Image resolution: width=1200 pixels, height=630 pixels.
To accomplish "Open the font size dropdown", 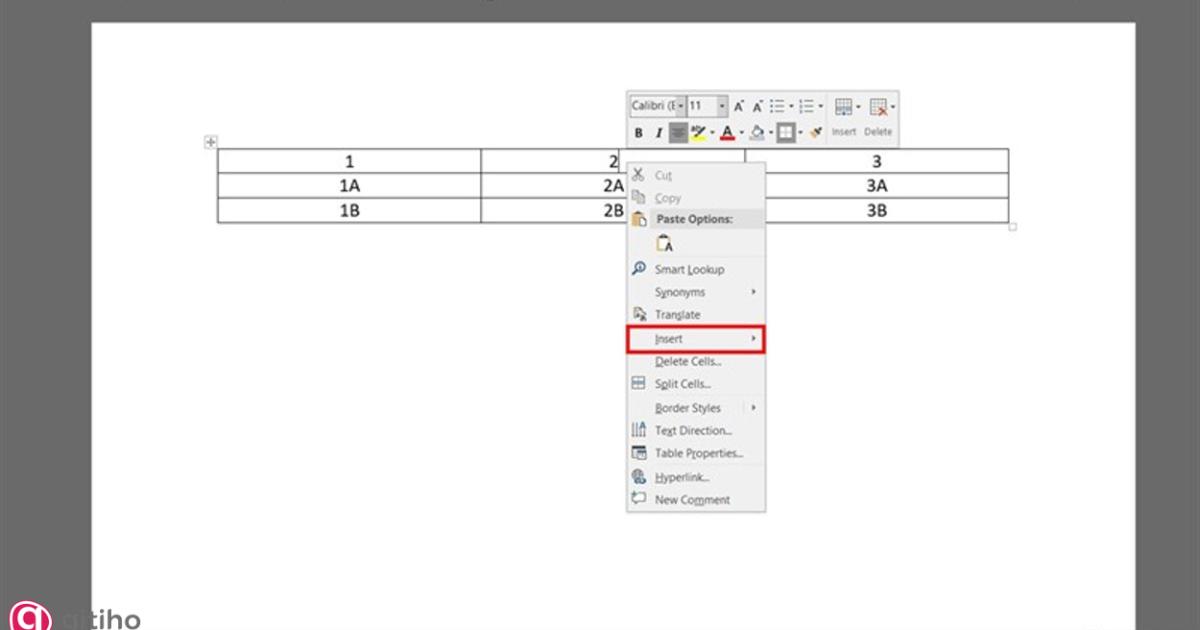I will point(722,106).
